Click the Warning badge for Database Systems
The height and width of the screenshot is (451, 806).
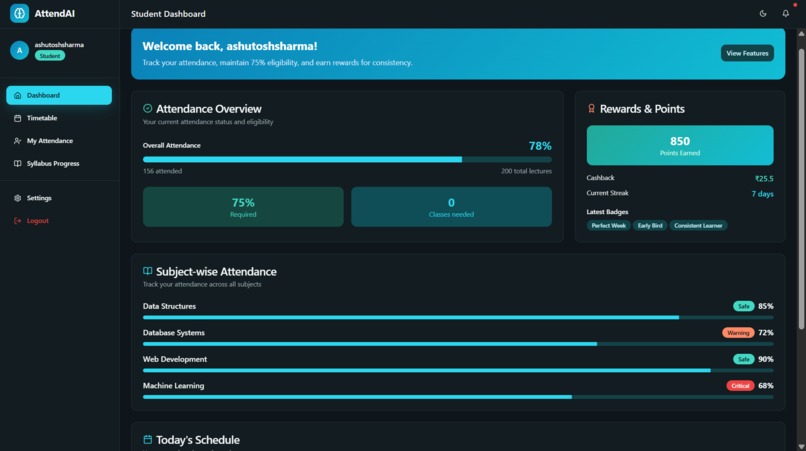[738, 333]
